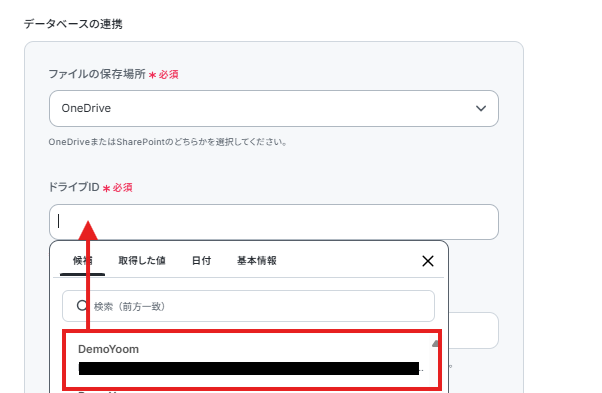This screenshot has height=393, width=602.
Task: Click the magnifier search icon
Action: (x=81, y=306)
